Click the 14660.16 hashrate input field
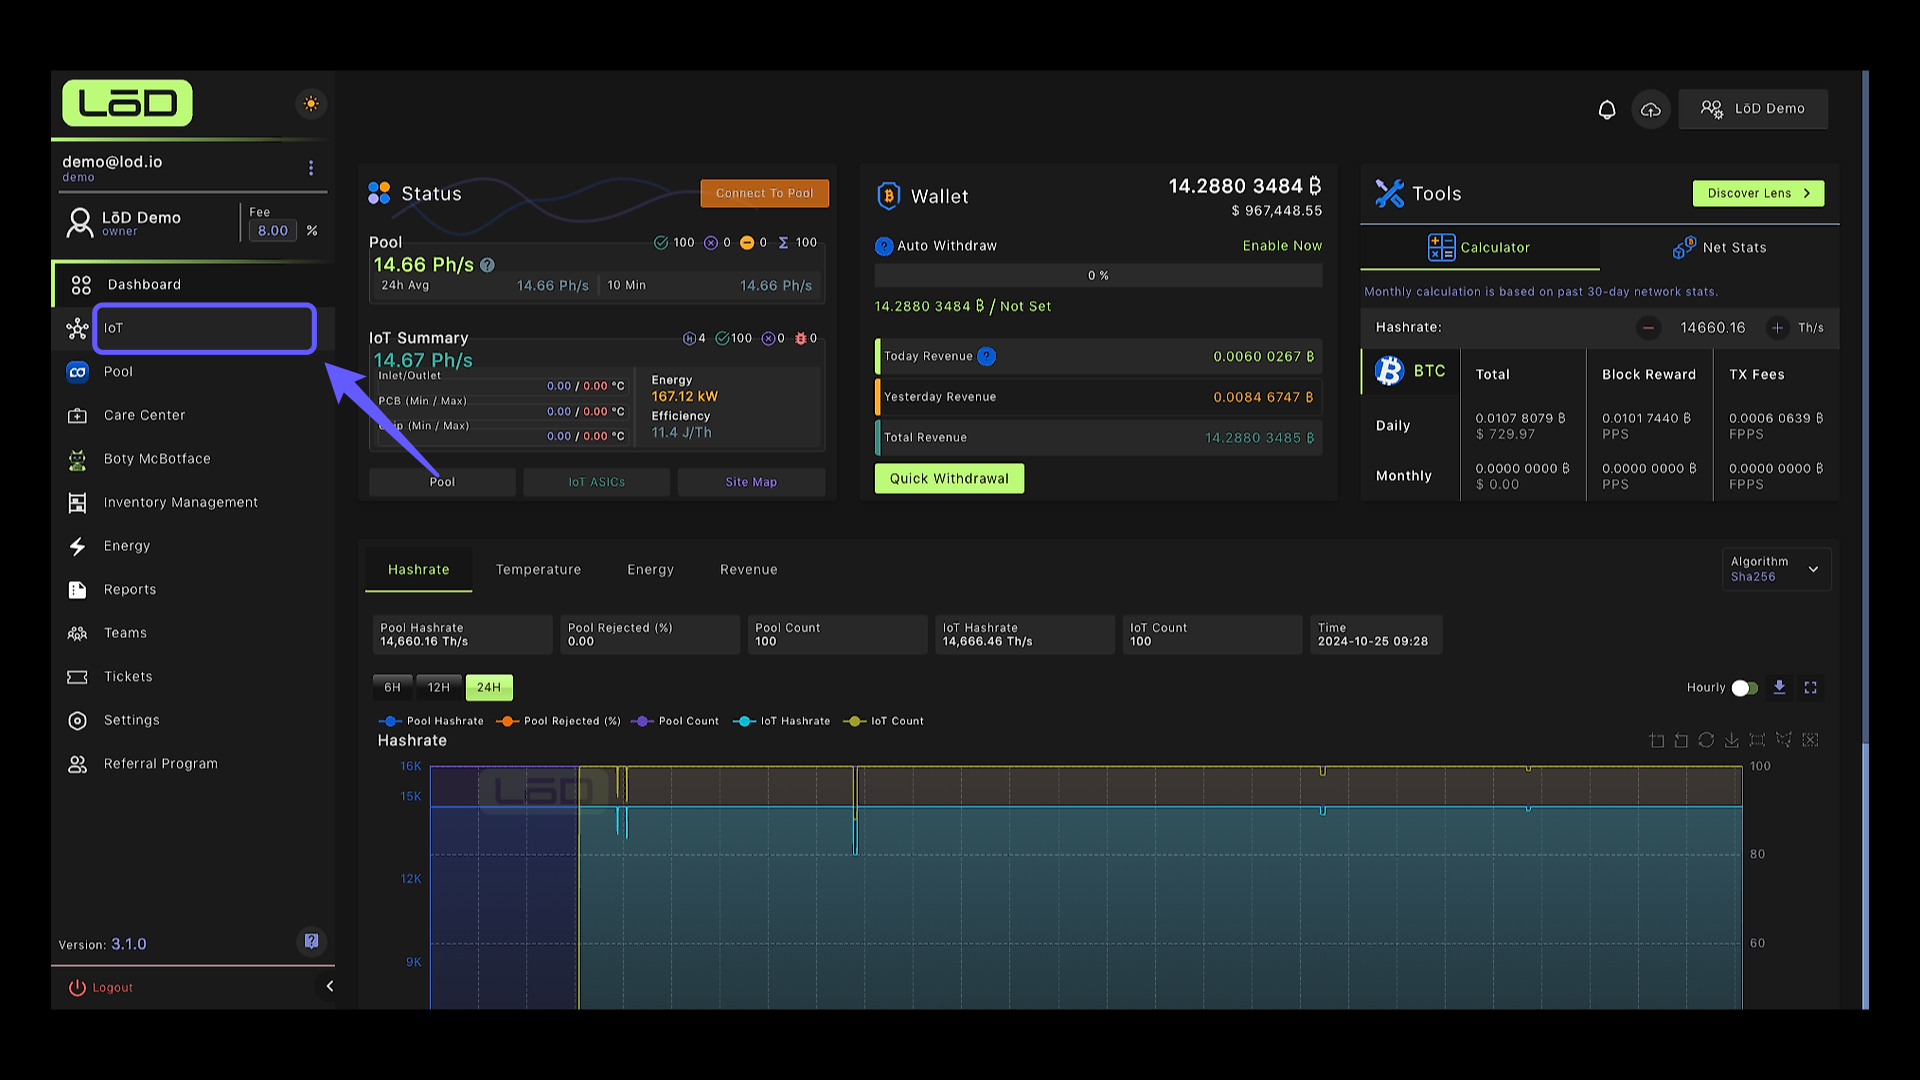Image resolution: width=1920 pixels, height=1080 pixels. click(1712, 328)
